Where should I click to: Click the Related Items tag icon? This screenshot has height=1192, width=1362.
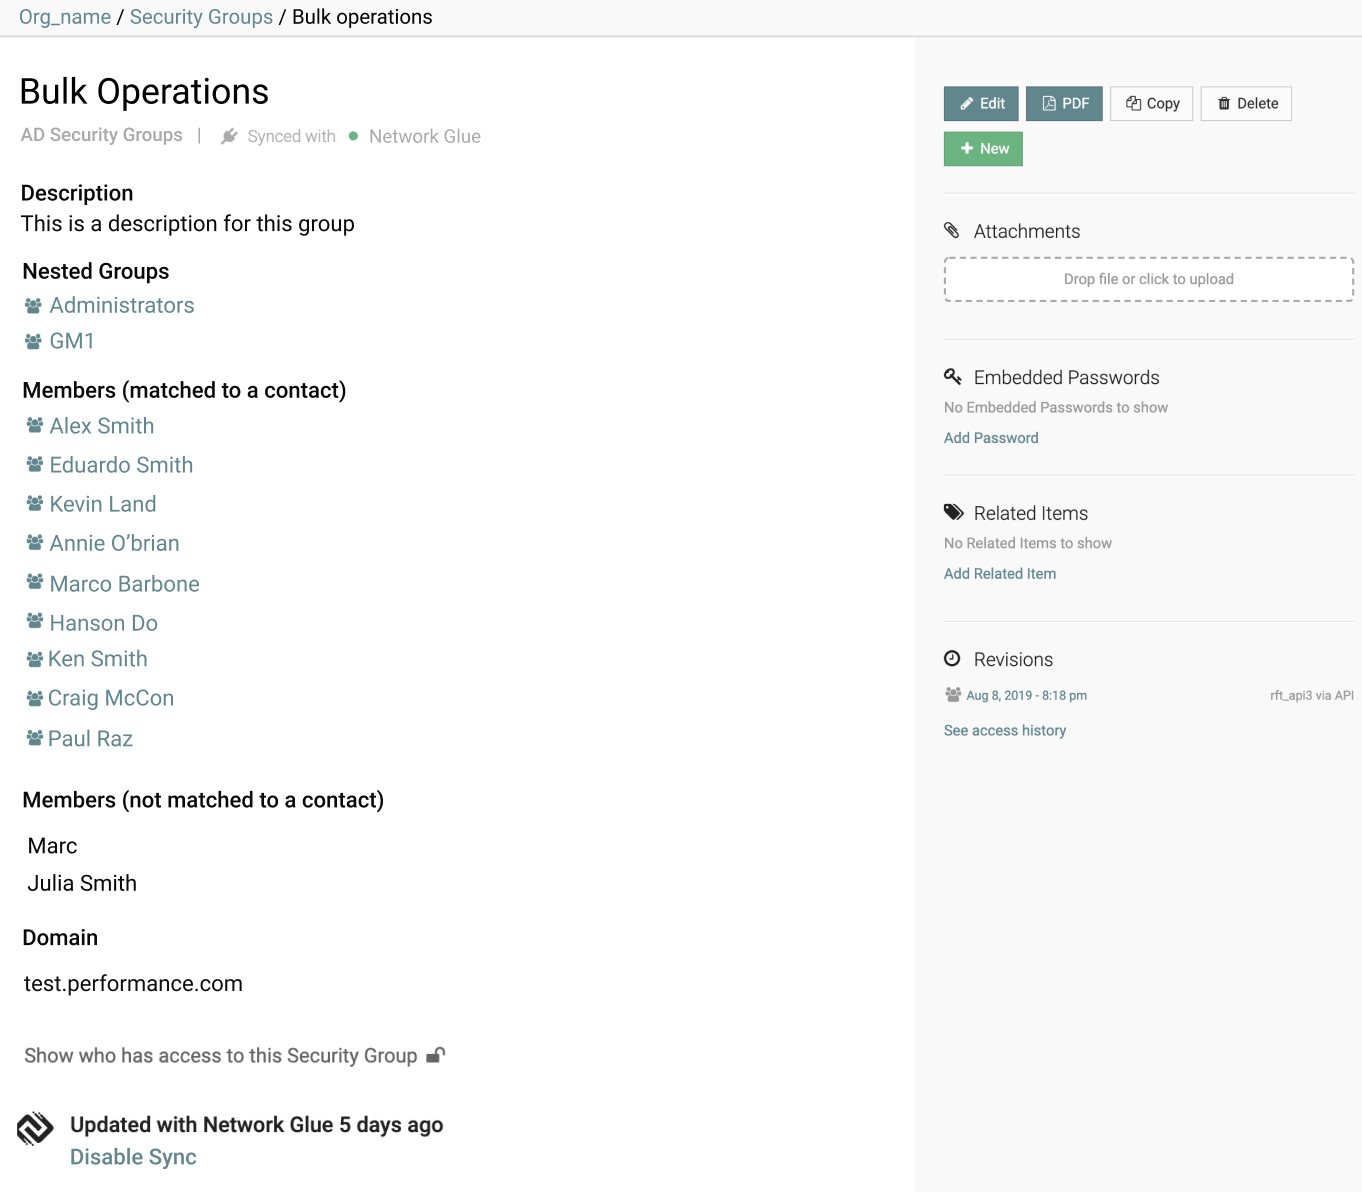click(x=953, y=512)
